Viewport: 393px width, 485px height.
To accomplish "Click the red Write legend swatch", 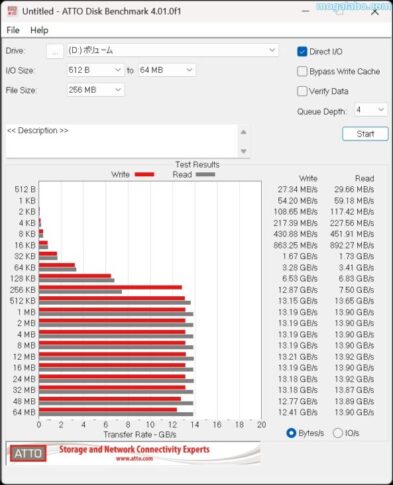I will 144,174.
